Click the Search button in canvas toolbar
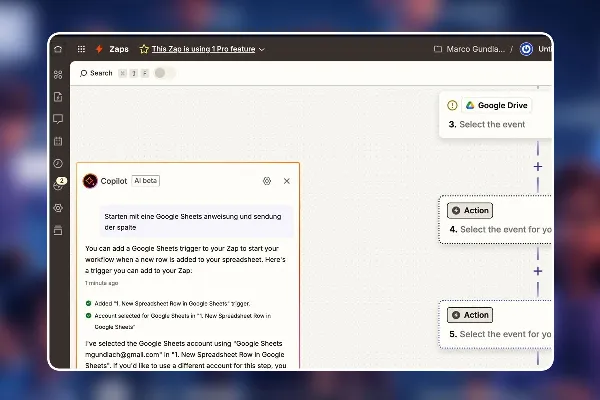The height and width of the screenshot is (400, 600). 96,73
